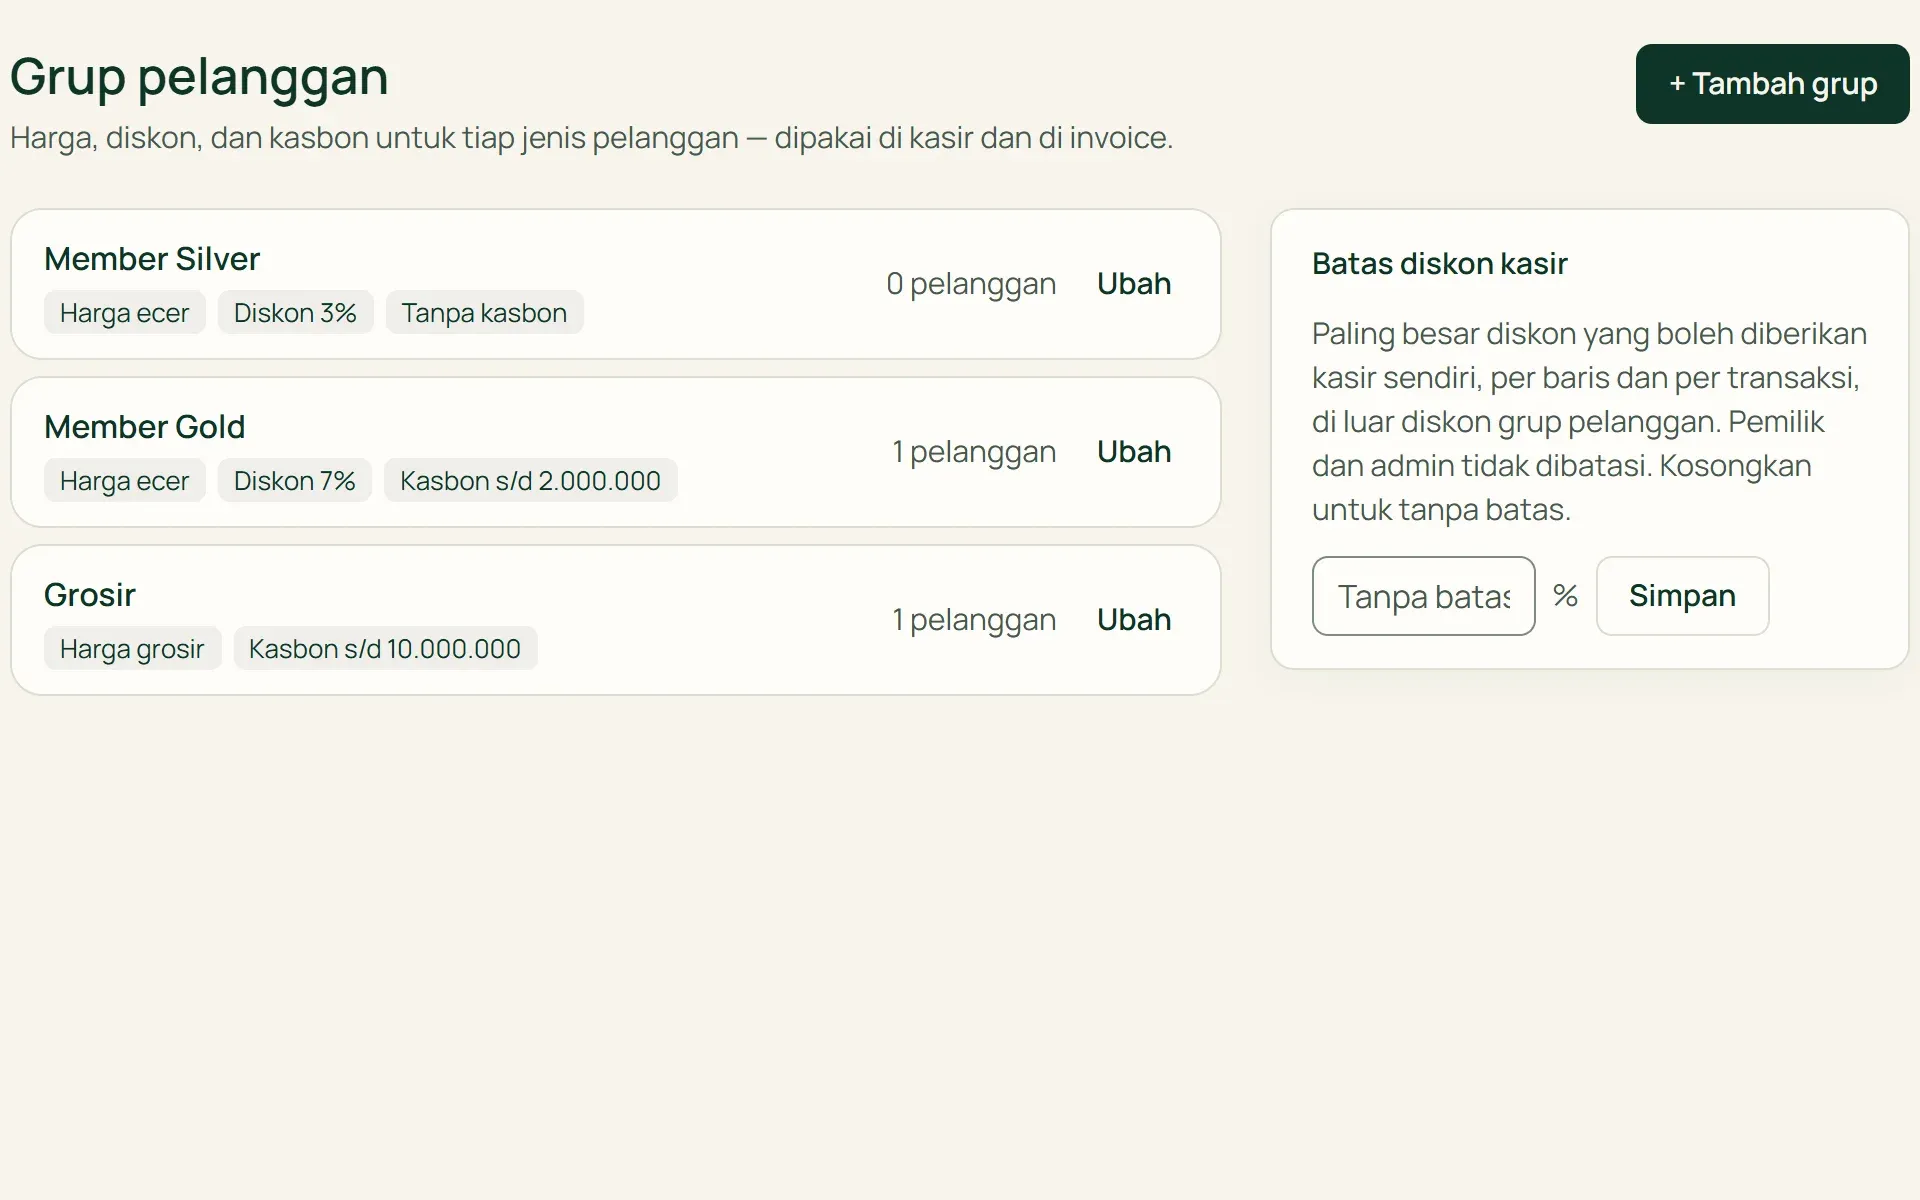Edit Member Silver group via Ubah

pos(1134,284)
